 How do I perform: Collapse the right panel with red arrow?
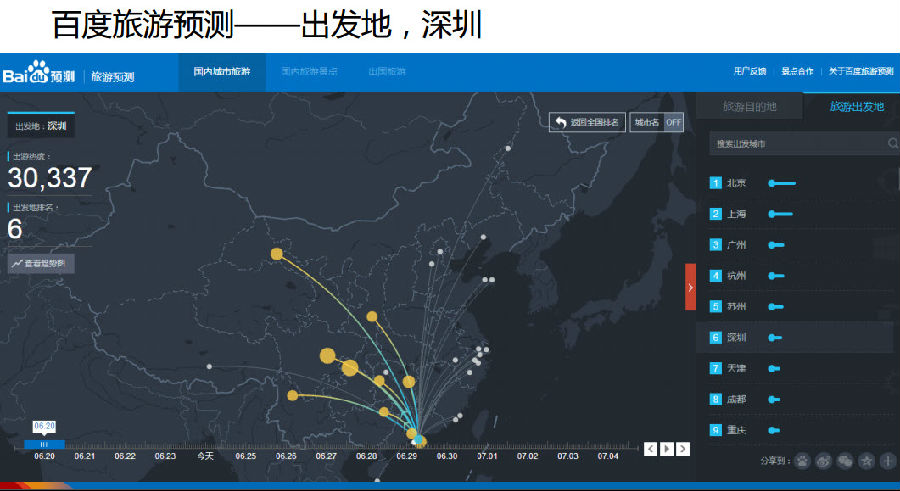pyautogui.click(x=690, y=288)
